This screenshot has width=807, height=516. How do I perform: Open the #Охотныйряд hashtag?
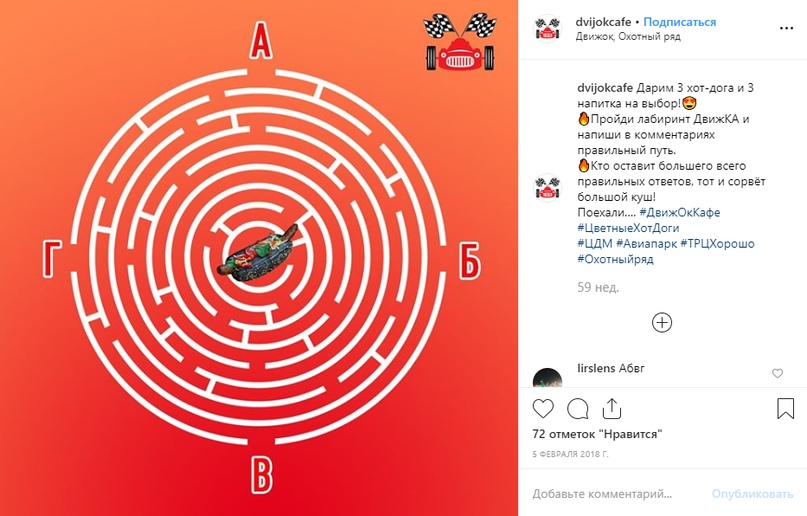coord(615,259)
